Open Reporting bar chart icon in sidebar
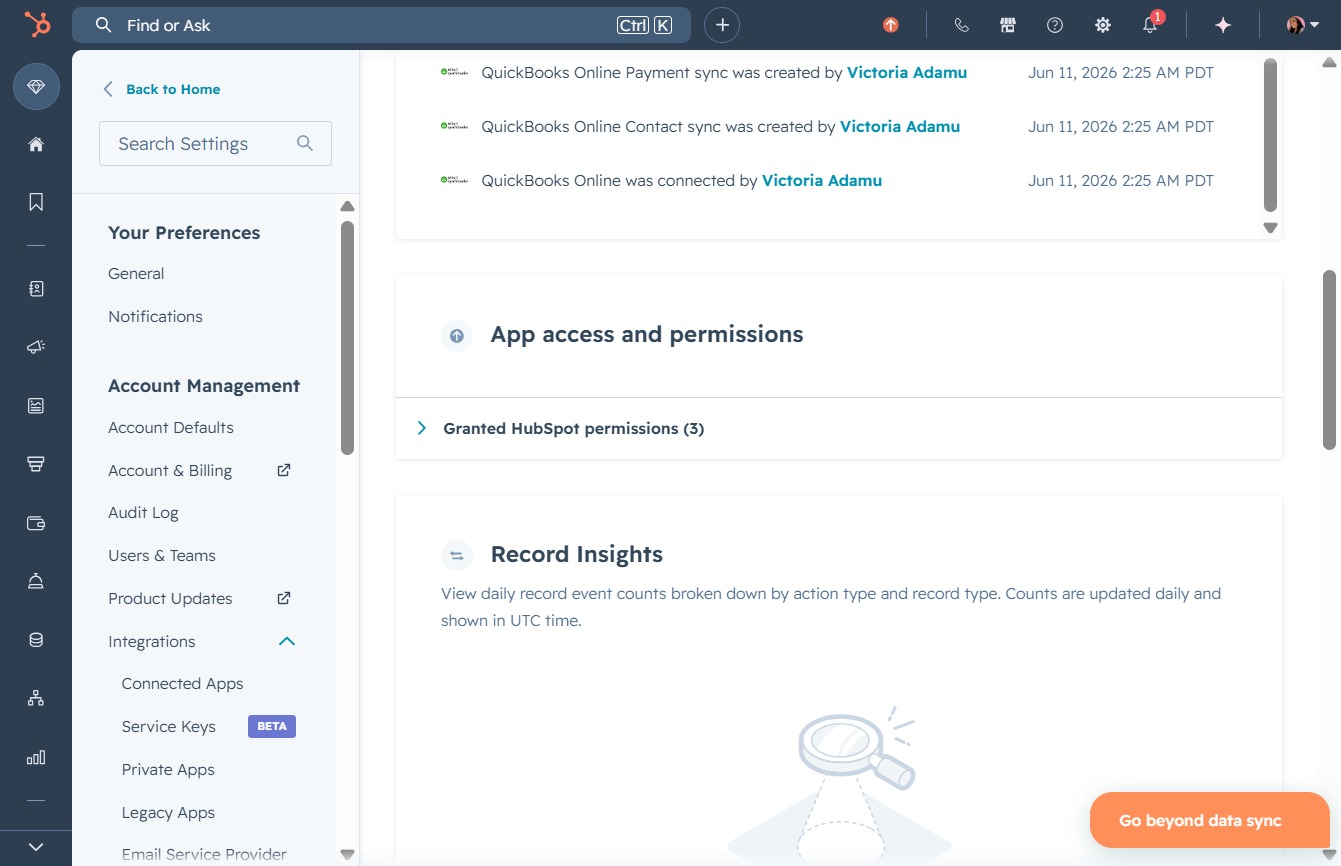This screenshot has height=866, width=1341. pos(36,757)
